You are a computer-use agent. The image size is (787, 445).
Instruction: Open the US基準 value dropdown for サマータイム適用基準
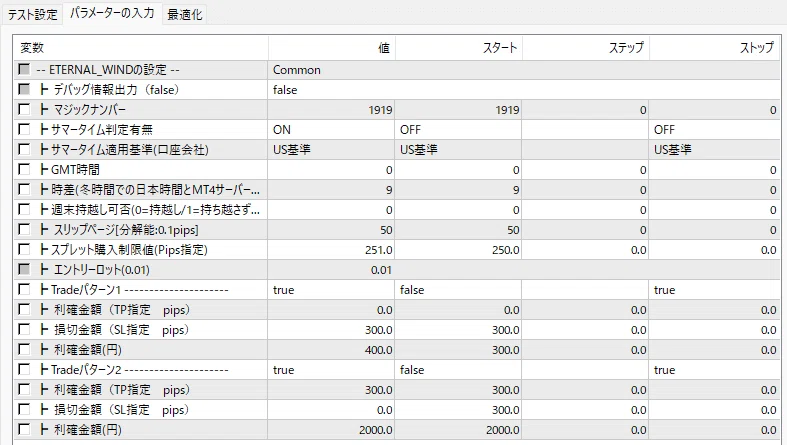tap(331, 150)
